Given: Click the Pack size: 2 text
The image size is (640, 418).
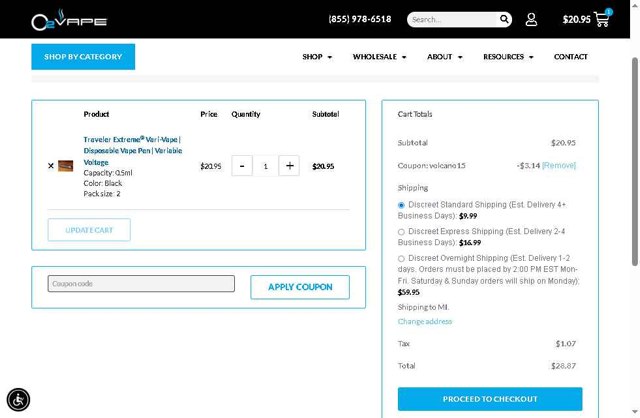Looking at the screenshot, I should 102,194.
